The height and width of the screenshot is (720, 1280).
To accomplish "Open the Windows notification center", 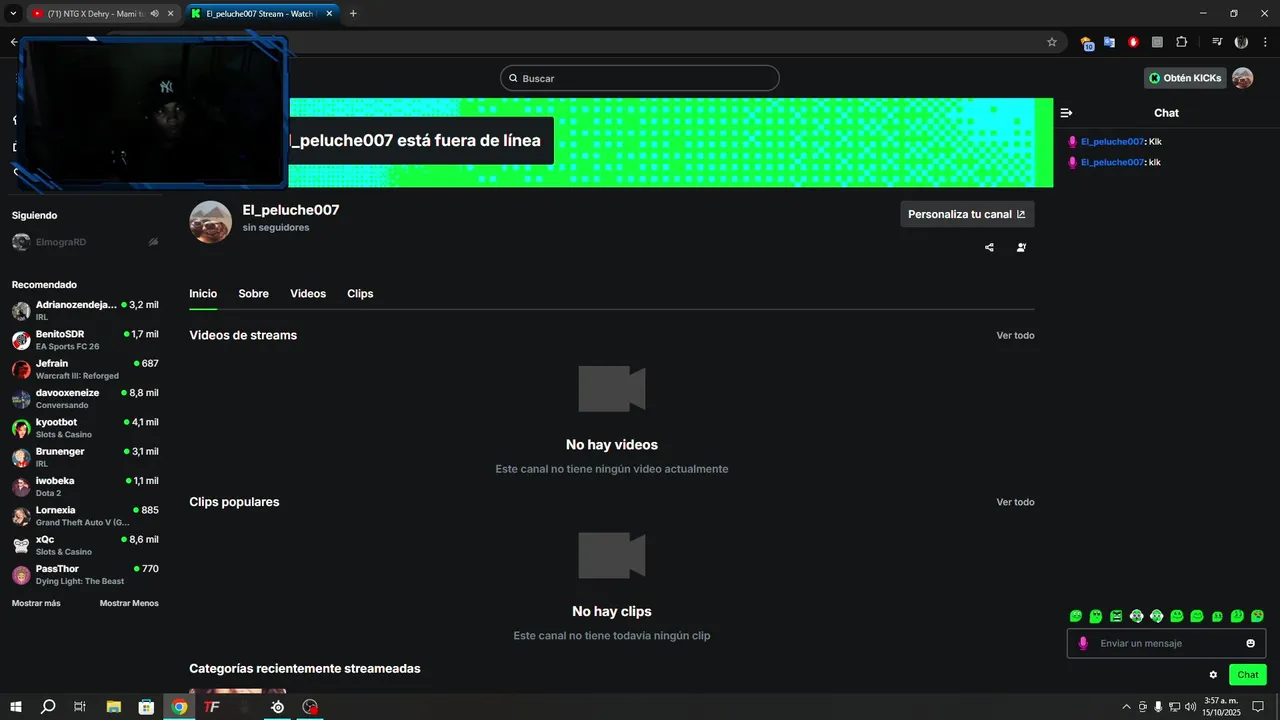I will (x=1258, y=707).
